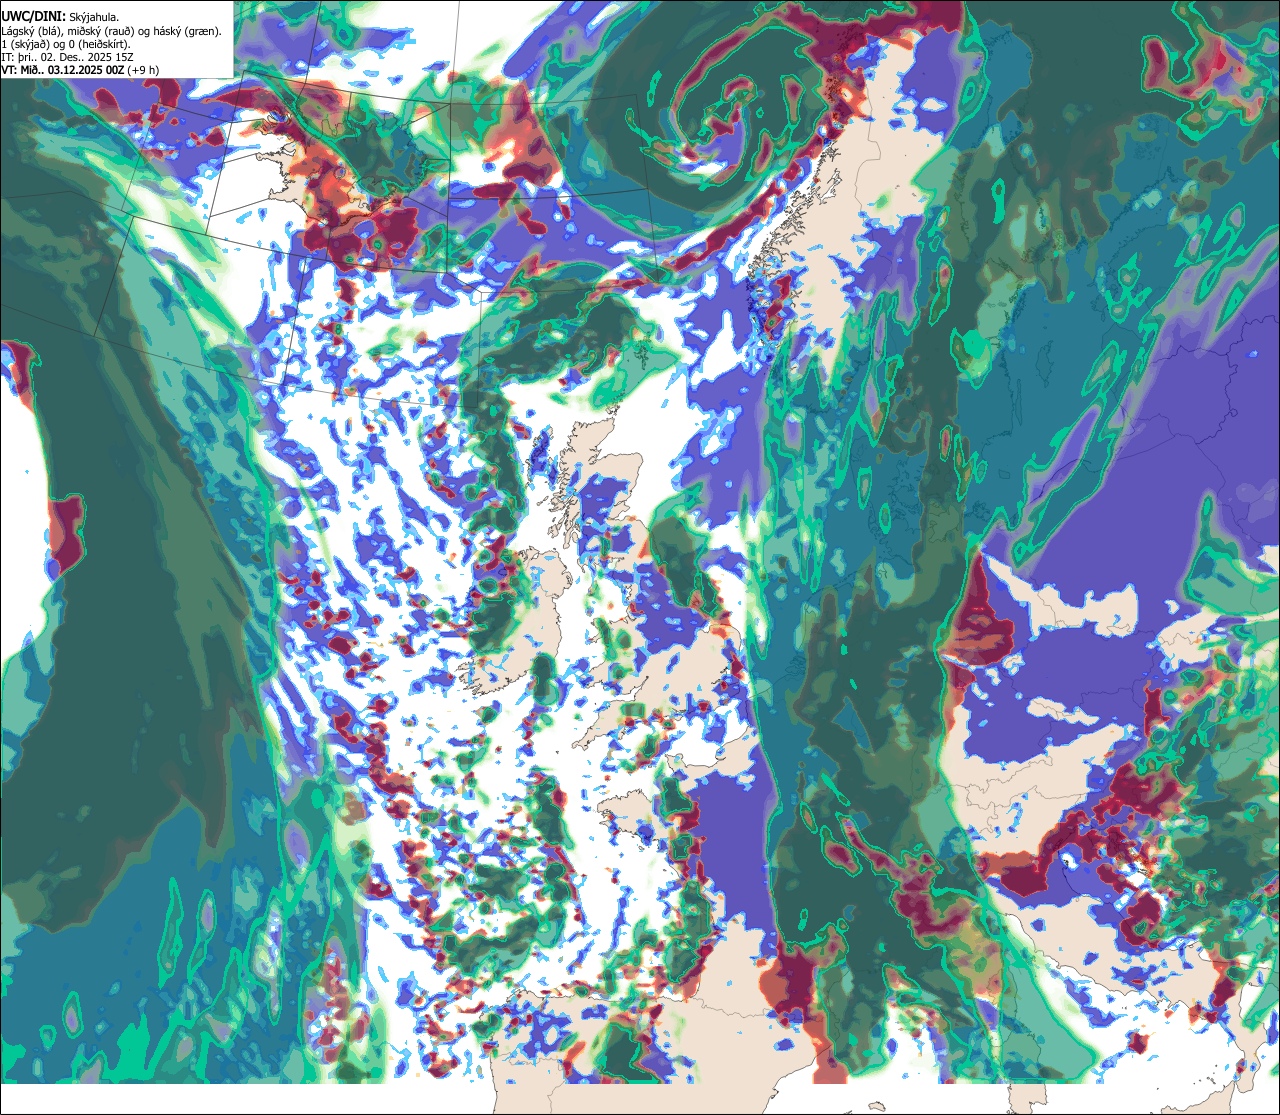Click the legend line 'Lágský (blá), miðský (rauð) og háský (græn).'

coord(112,31)
